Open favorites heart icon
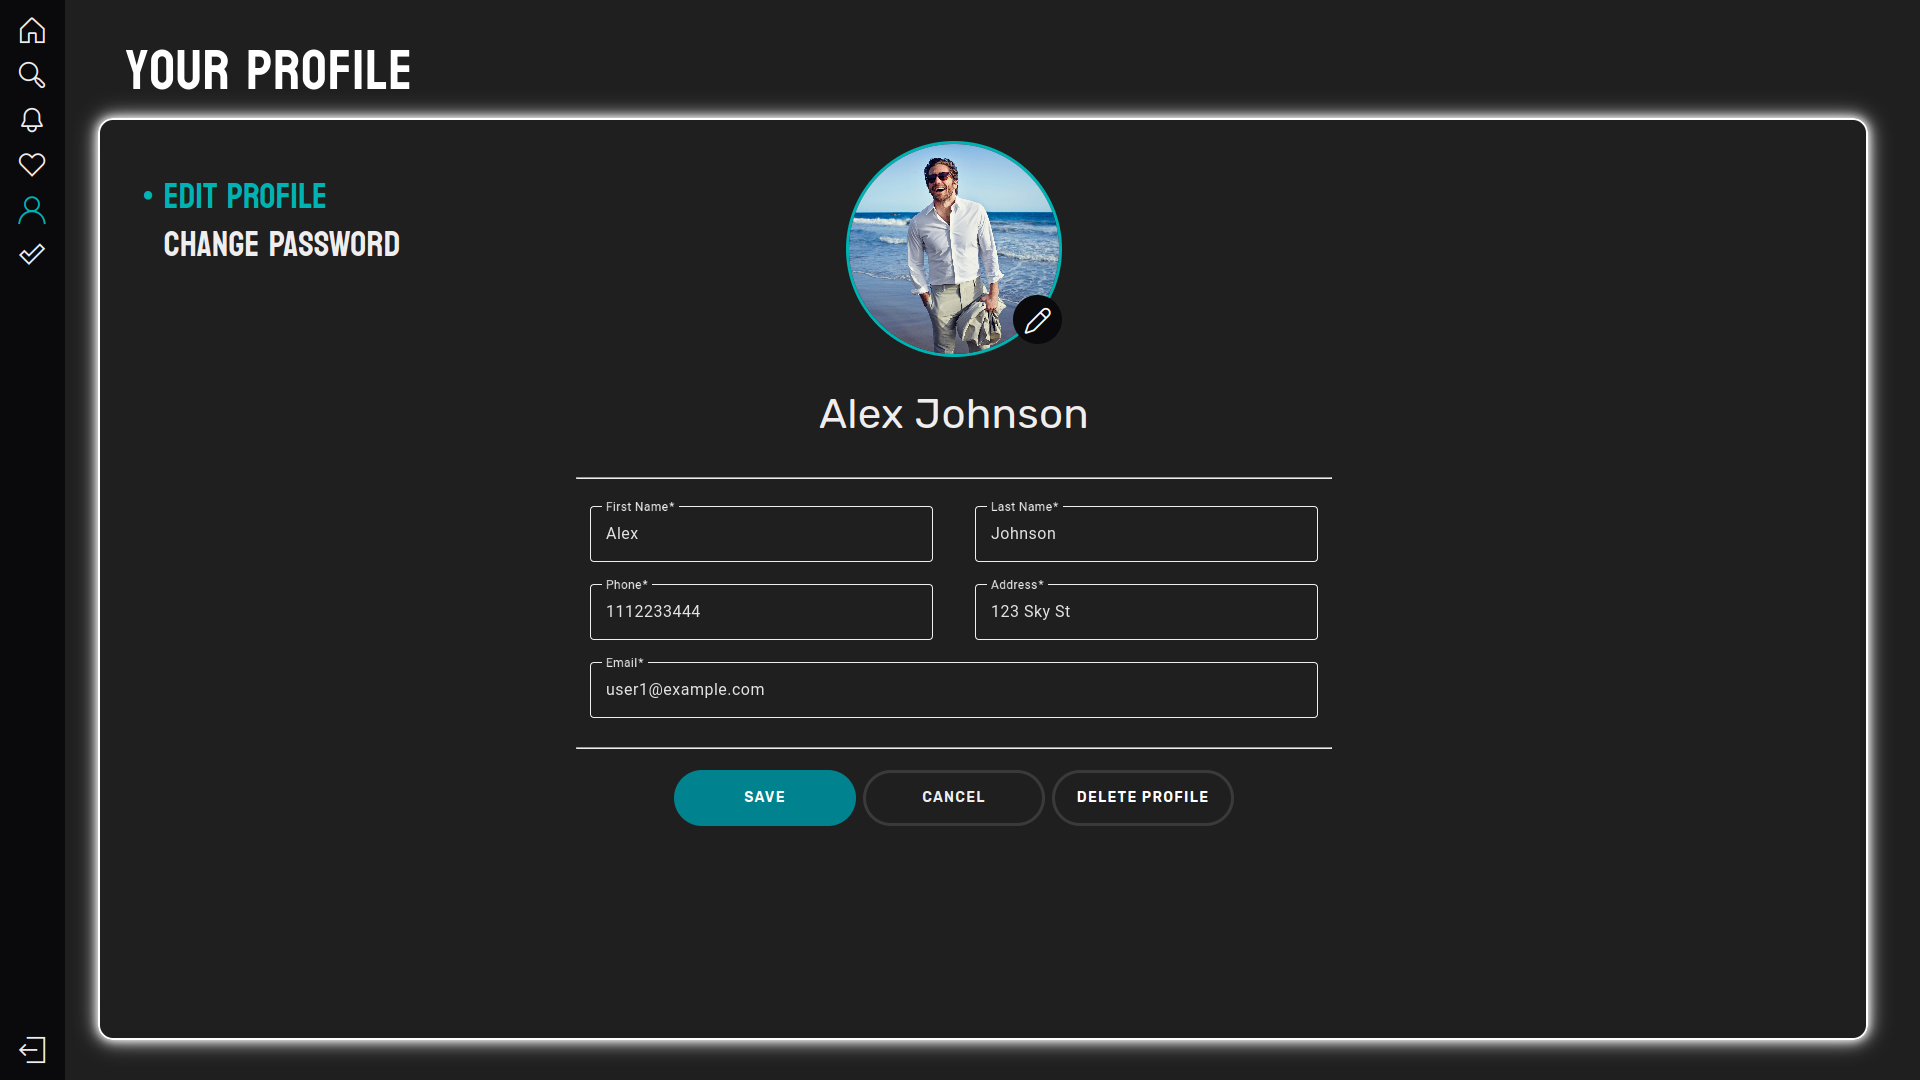 click(x=32, y=164)
